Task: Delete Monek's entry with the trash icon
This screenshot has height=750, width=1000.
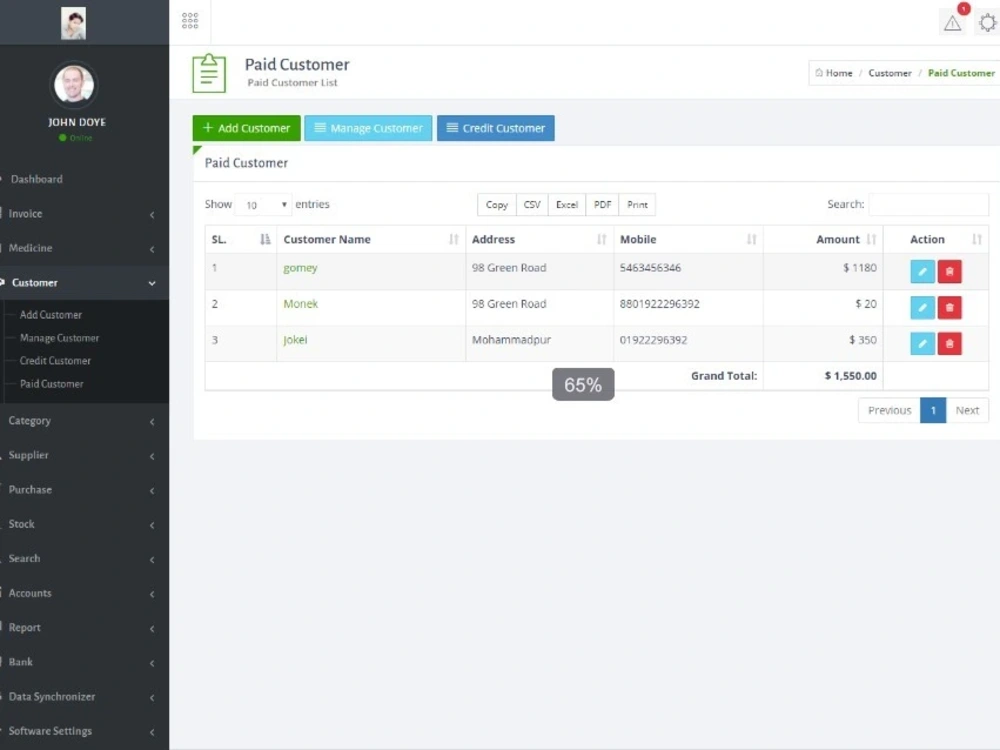Action: (x=949, y=307)
